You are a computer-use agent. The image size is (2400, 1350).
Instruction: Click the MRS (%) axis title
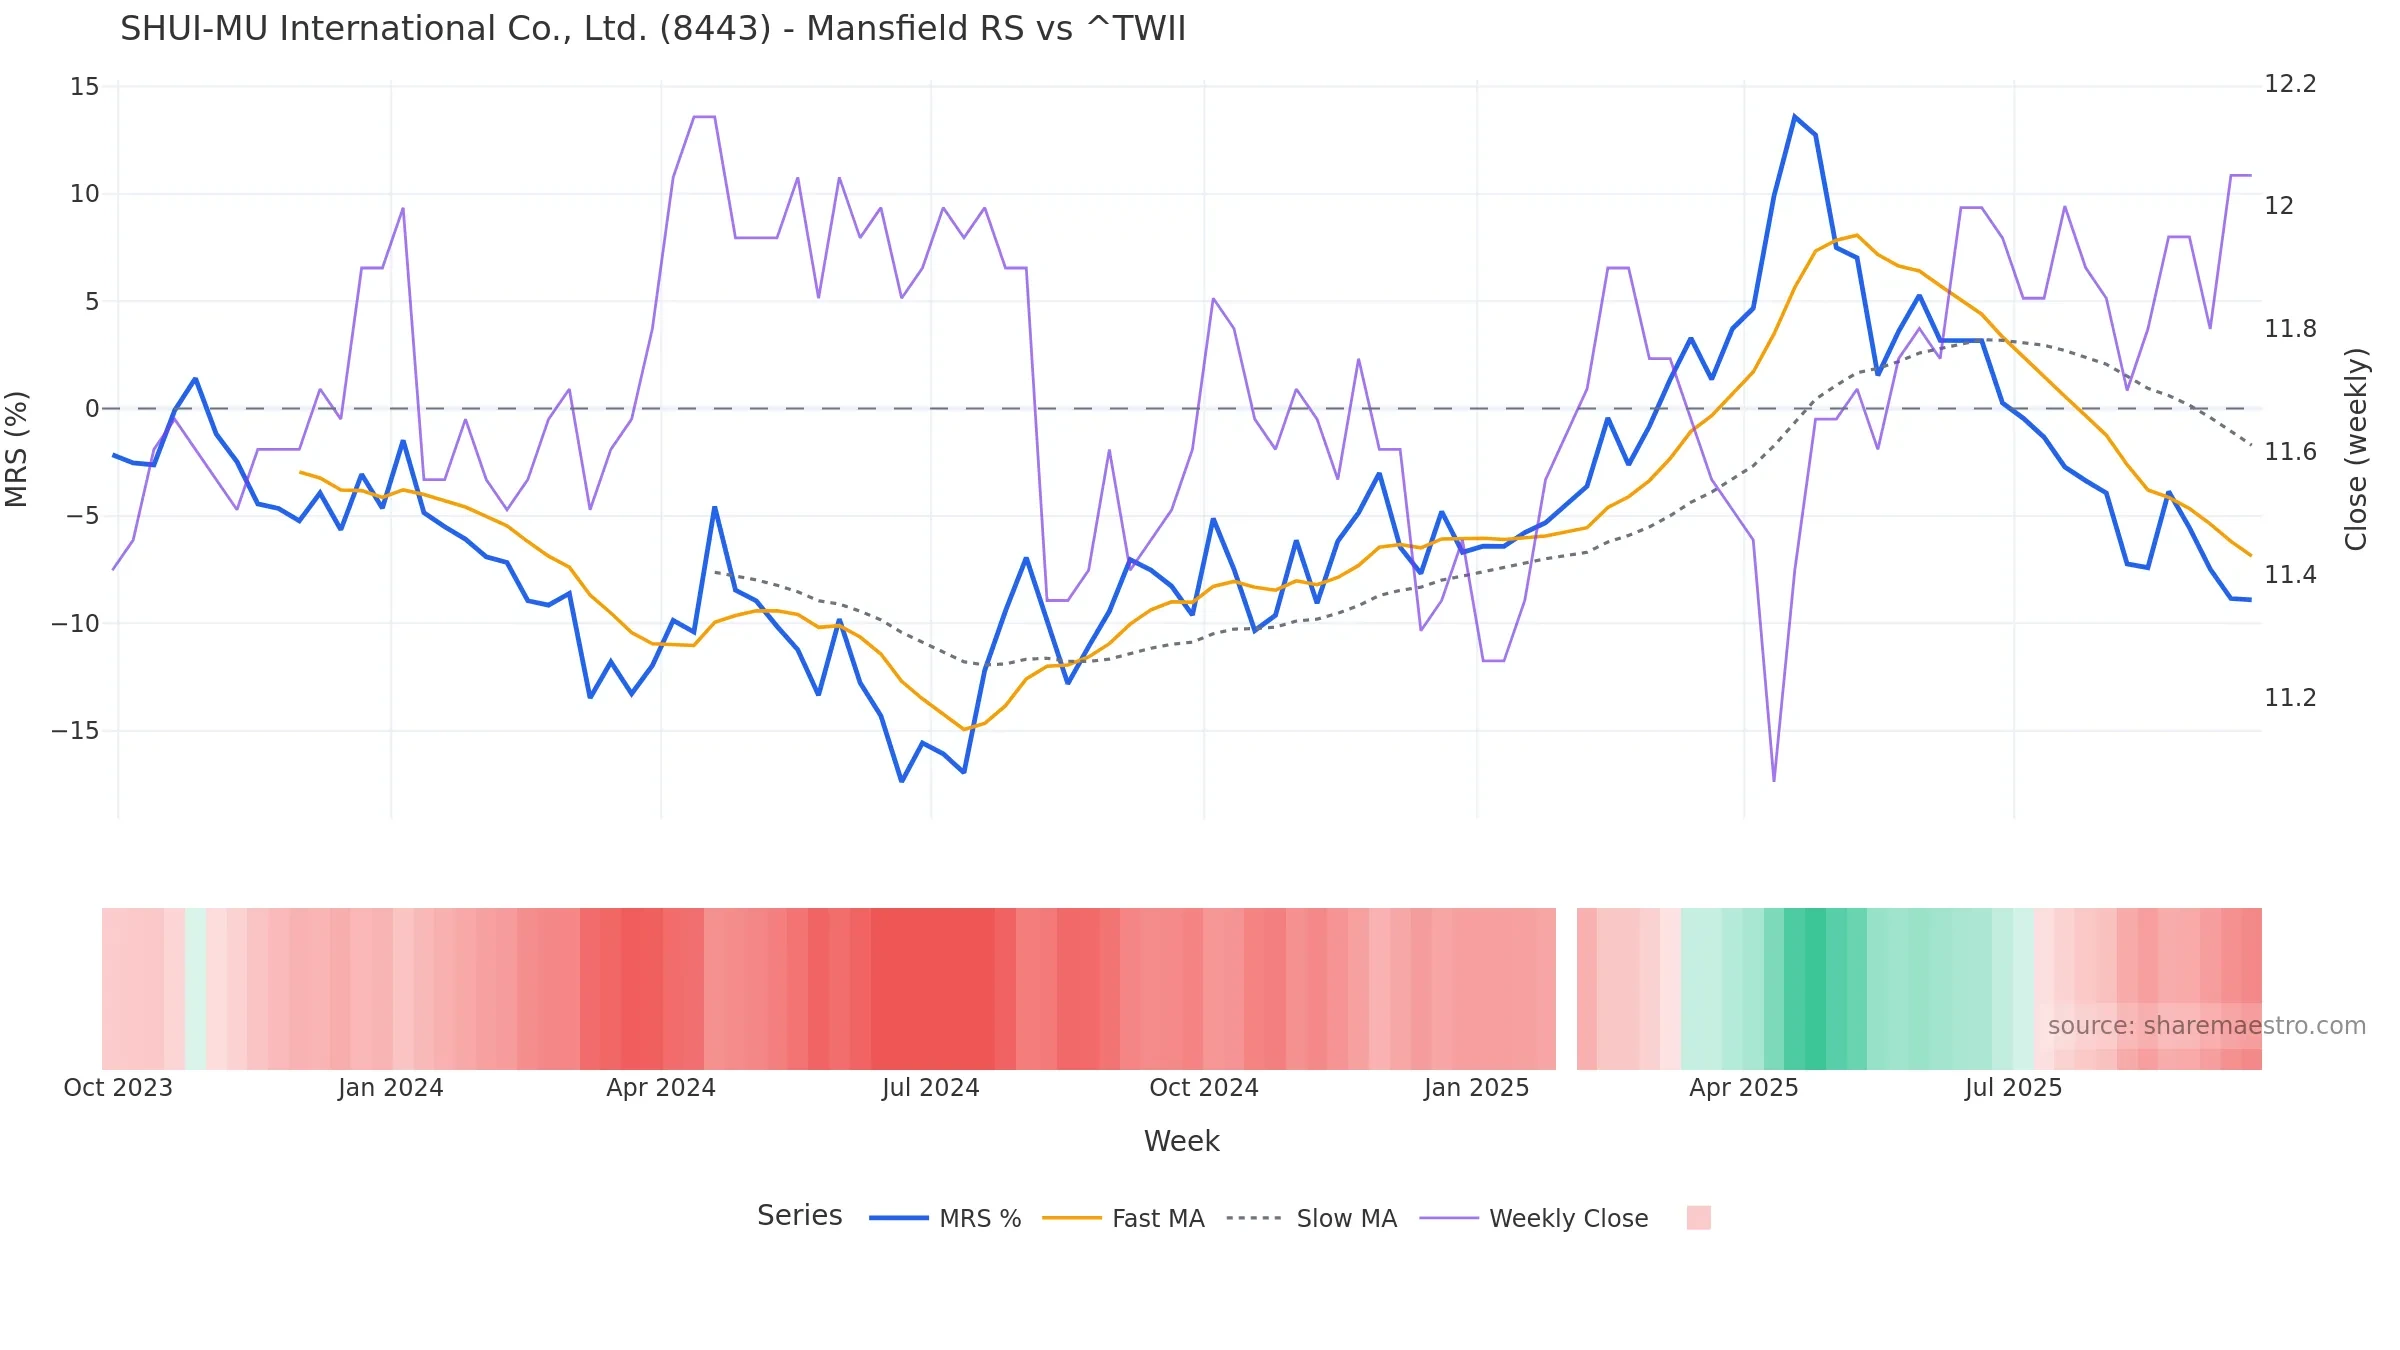(x=17, y=449)
